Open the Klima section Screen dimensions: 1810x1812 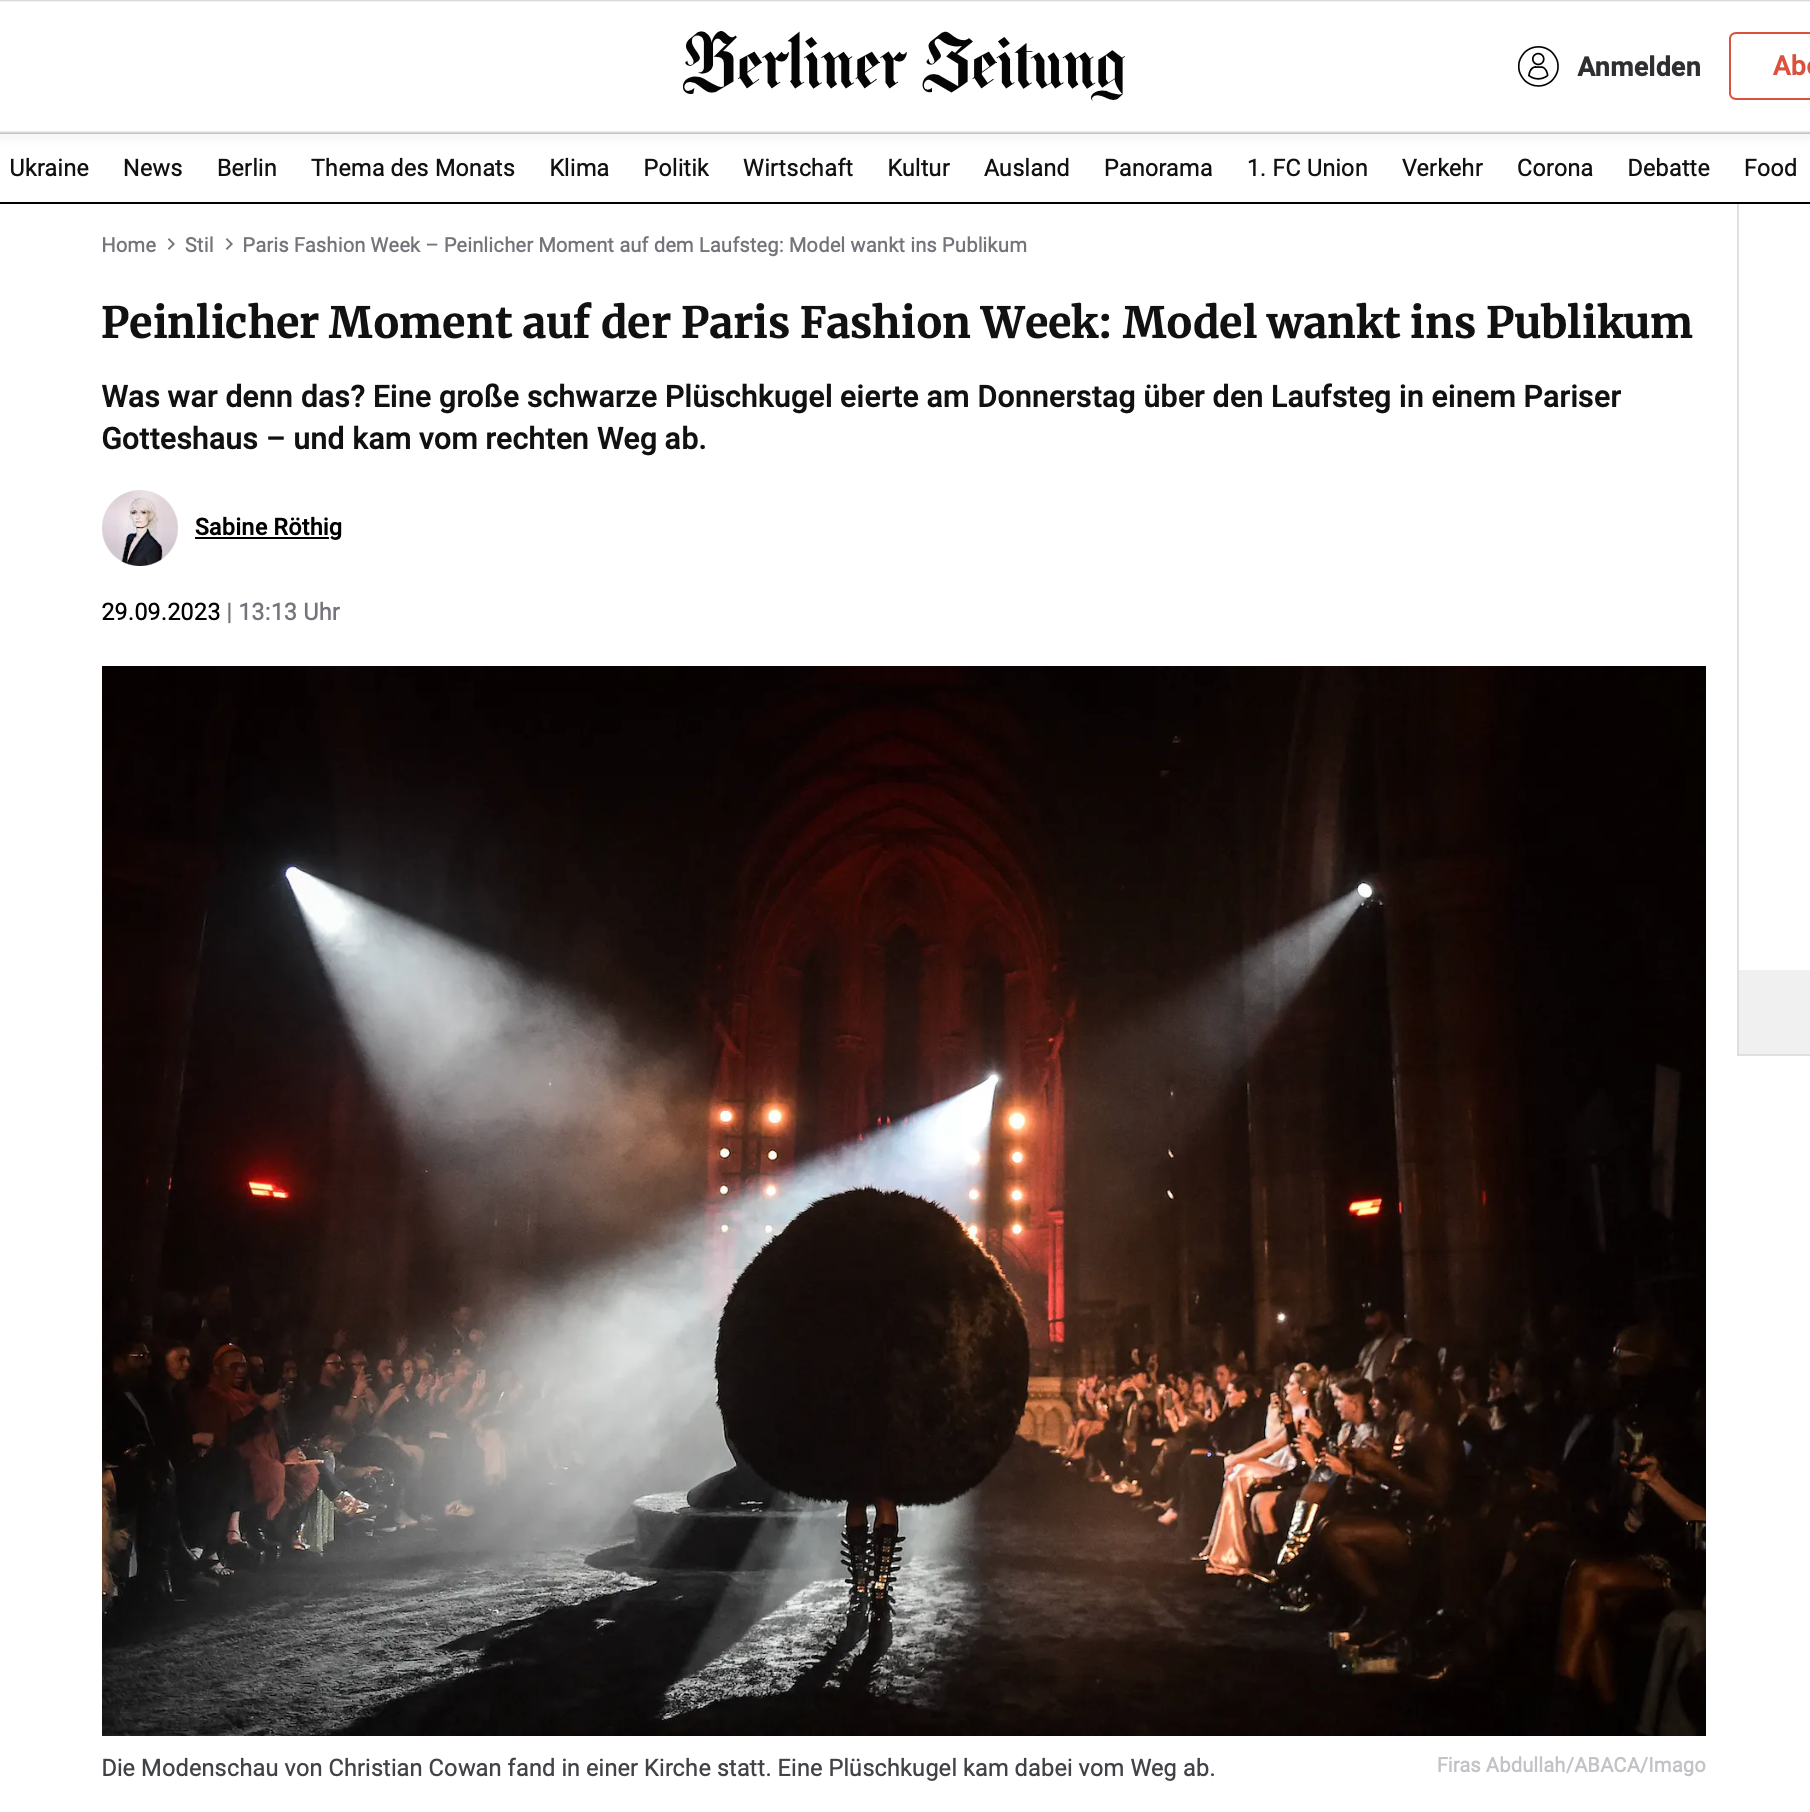(x=579, y=167)
